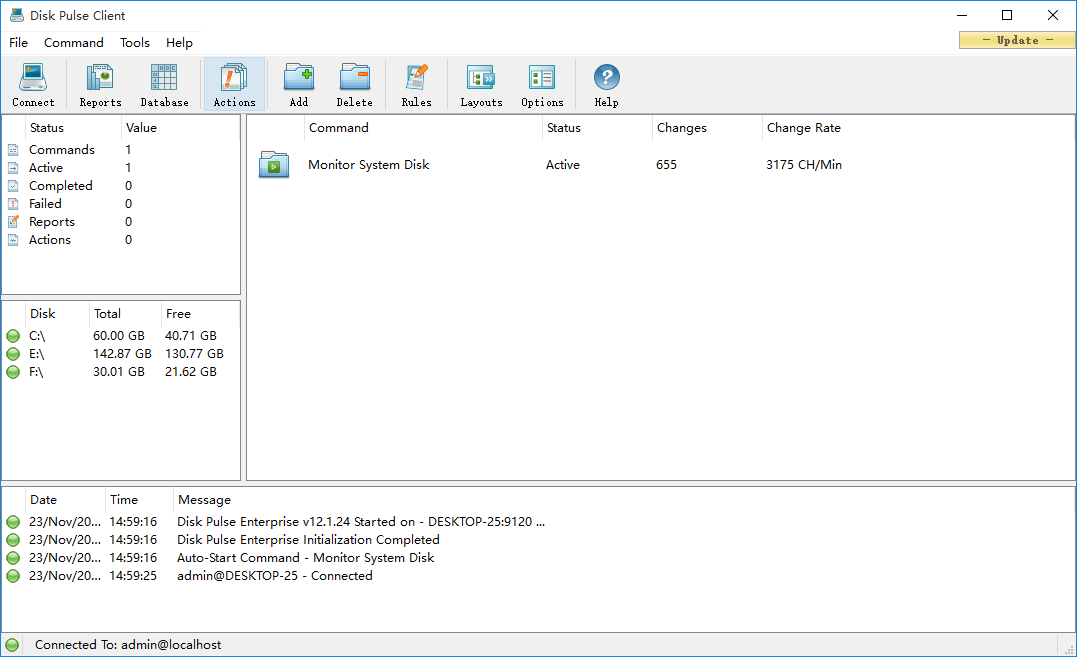The height and width of the screenshot is (657, 1077).
Task: Click the Disk Pulse Client title bar icon
Action: click(16, 15)
